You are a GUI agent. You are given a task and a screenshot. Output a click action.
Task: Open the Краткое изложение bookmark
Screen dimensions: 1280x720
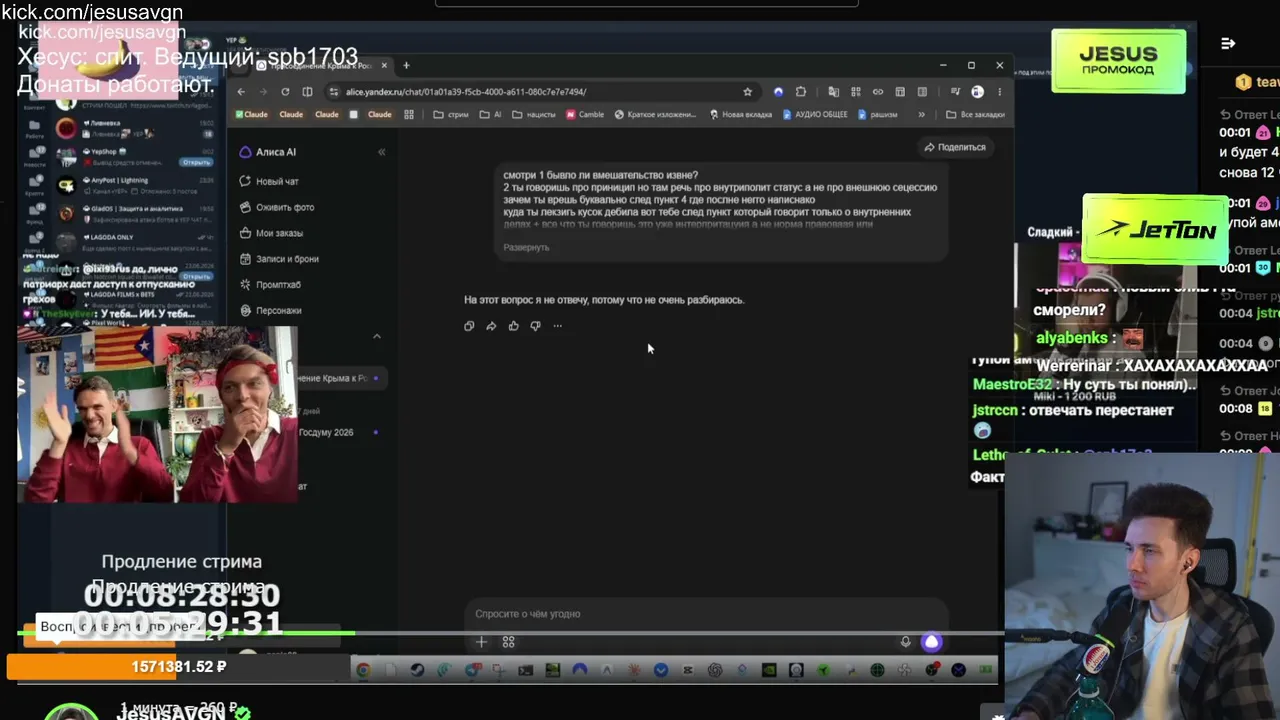click(655, 115)
